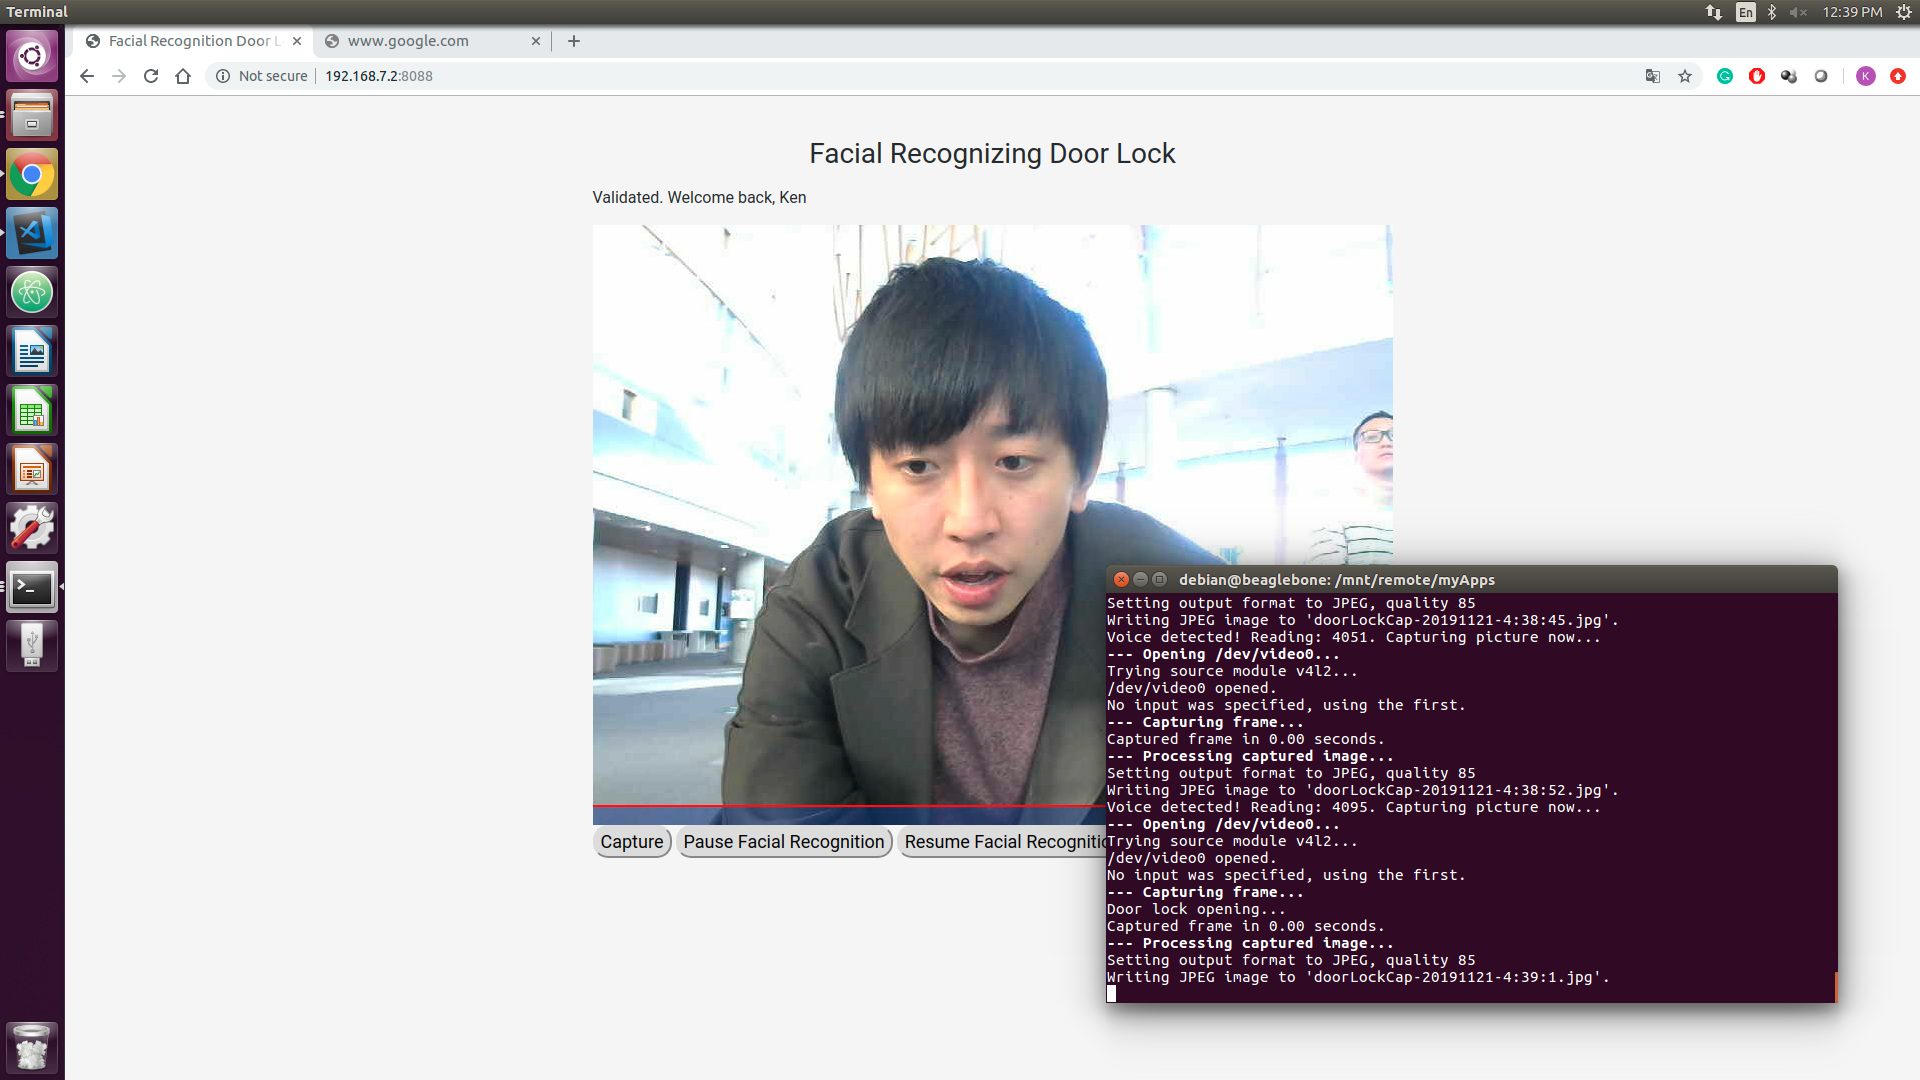Open the AdBlock extension icon
This screenshot has height=1080, width=1920.
(x=1757, y=76)
